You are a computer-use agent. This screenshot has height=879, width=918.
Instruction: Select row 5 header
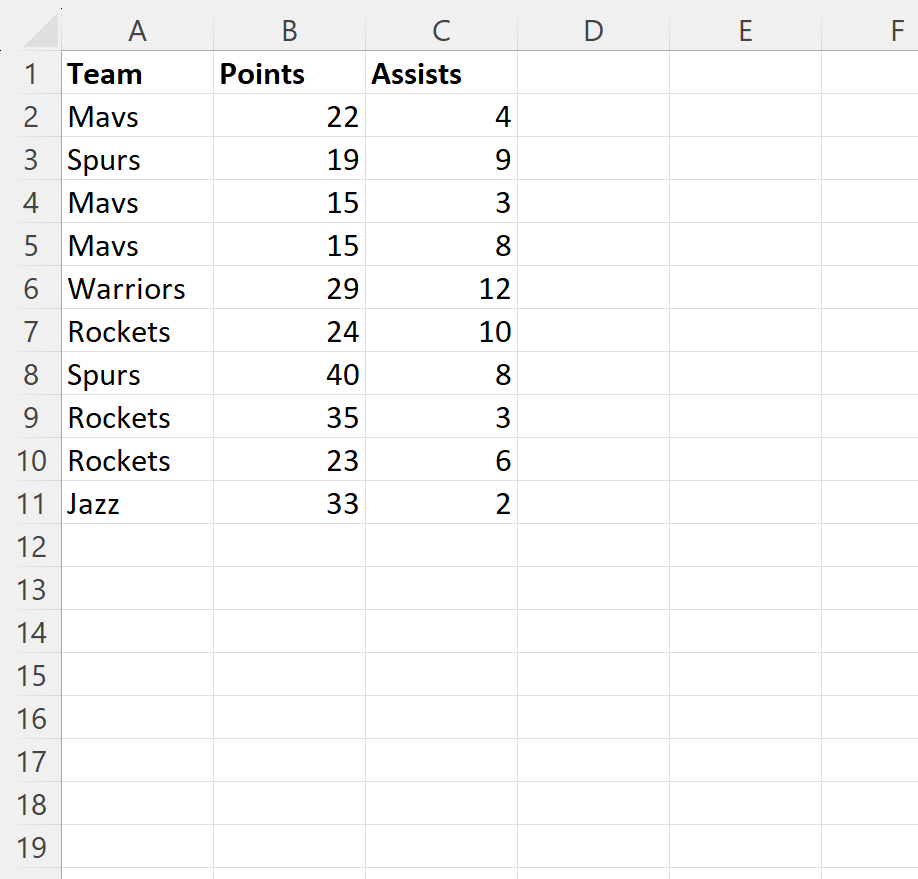(x=33, y=245)
